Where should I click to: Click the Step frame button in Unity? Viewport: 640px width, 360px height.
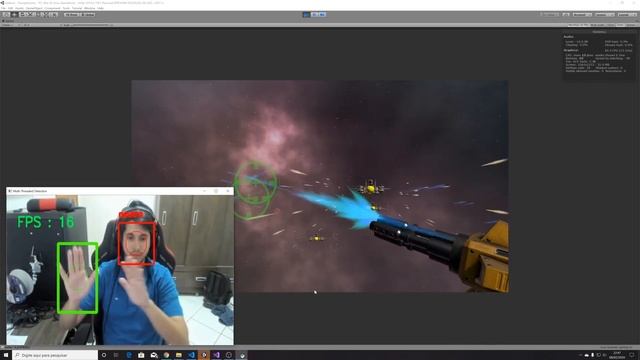tap(322, 14)
